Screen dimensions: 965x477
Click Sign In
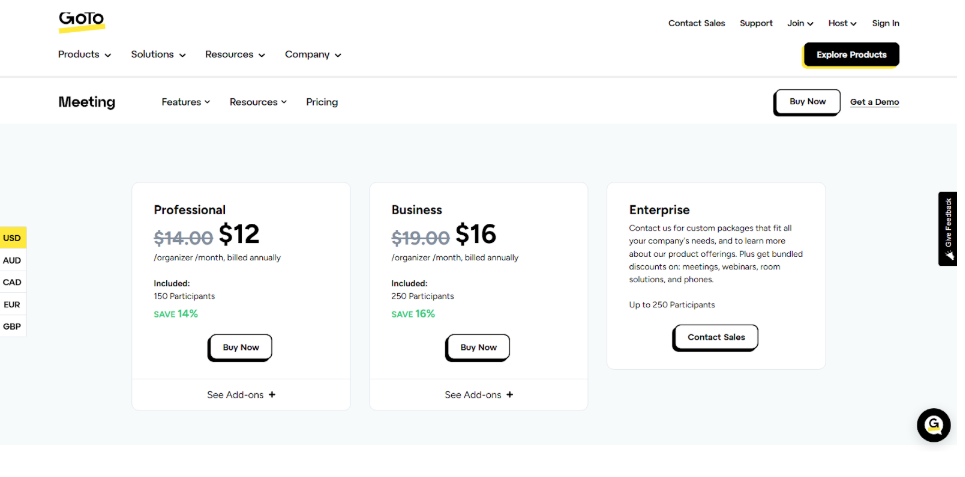[x=886, y=23]
